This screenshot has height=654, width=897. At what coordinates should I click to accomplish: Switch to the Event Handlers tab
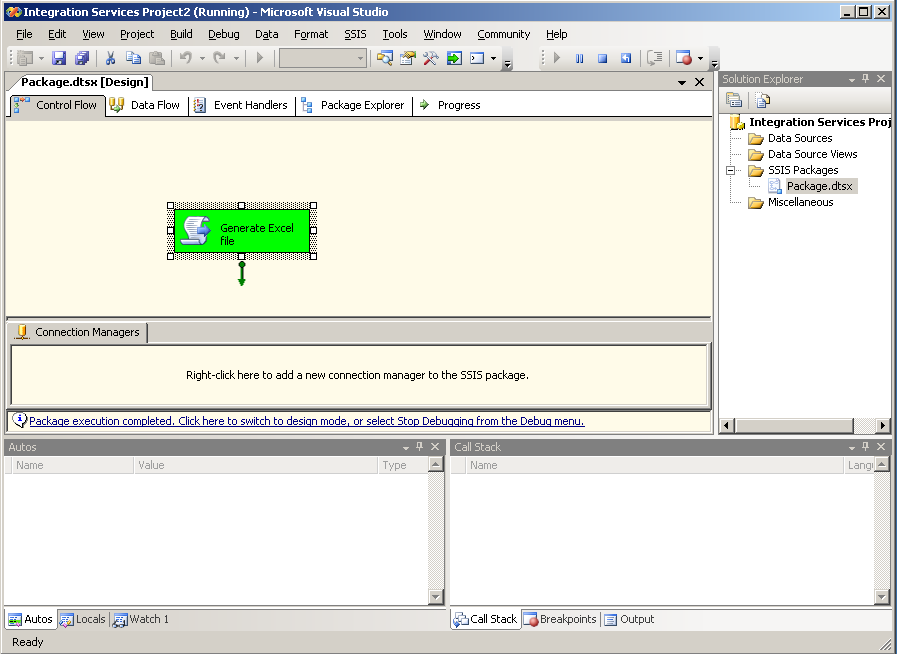(241, 105)
